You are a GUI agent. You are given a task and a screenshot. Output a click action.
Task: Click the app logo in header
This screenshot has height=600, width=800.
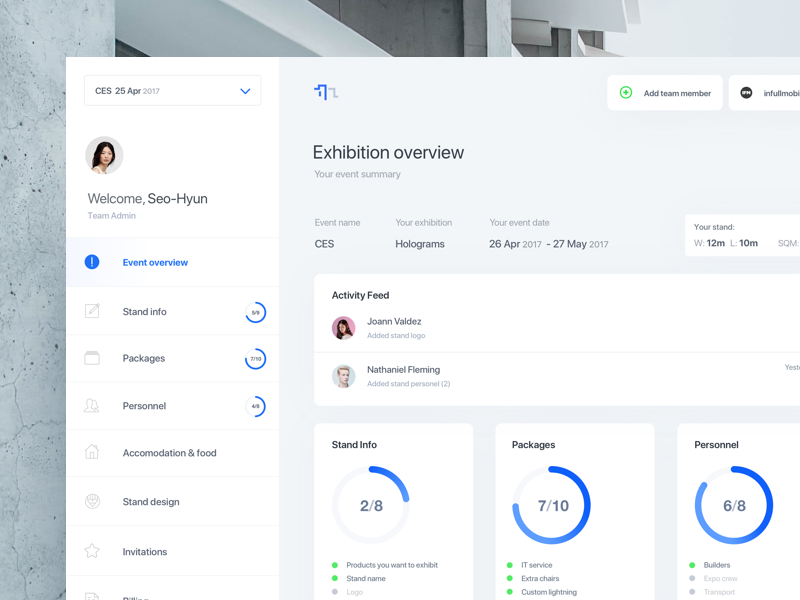pos(326,92)
